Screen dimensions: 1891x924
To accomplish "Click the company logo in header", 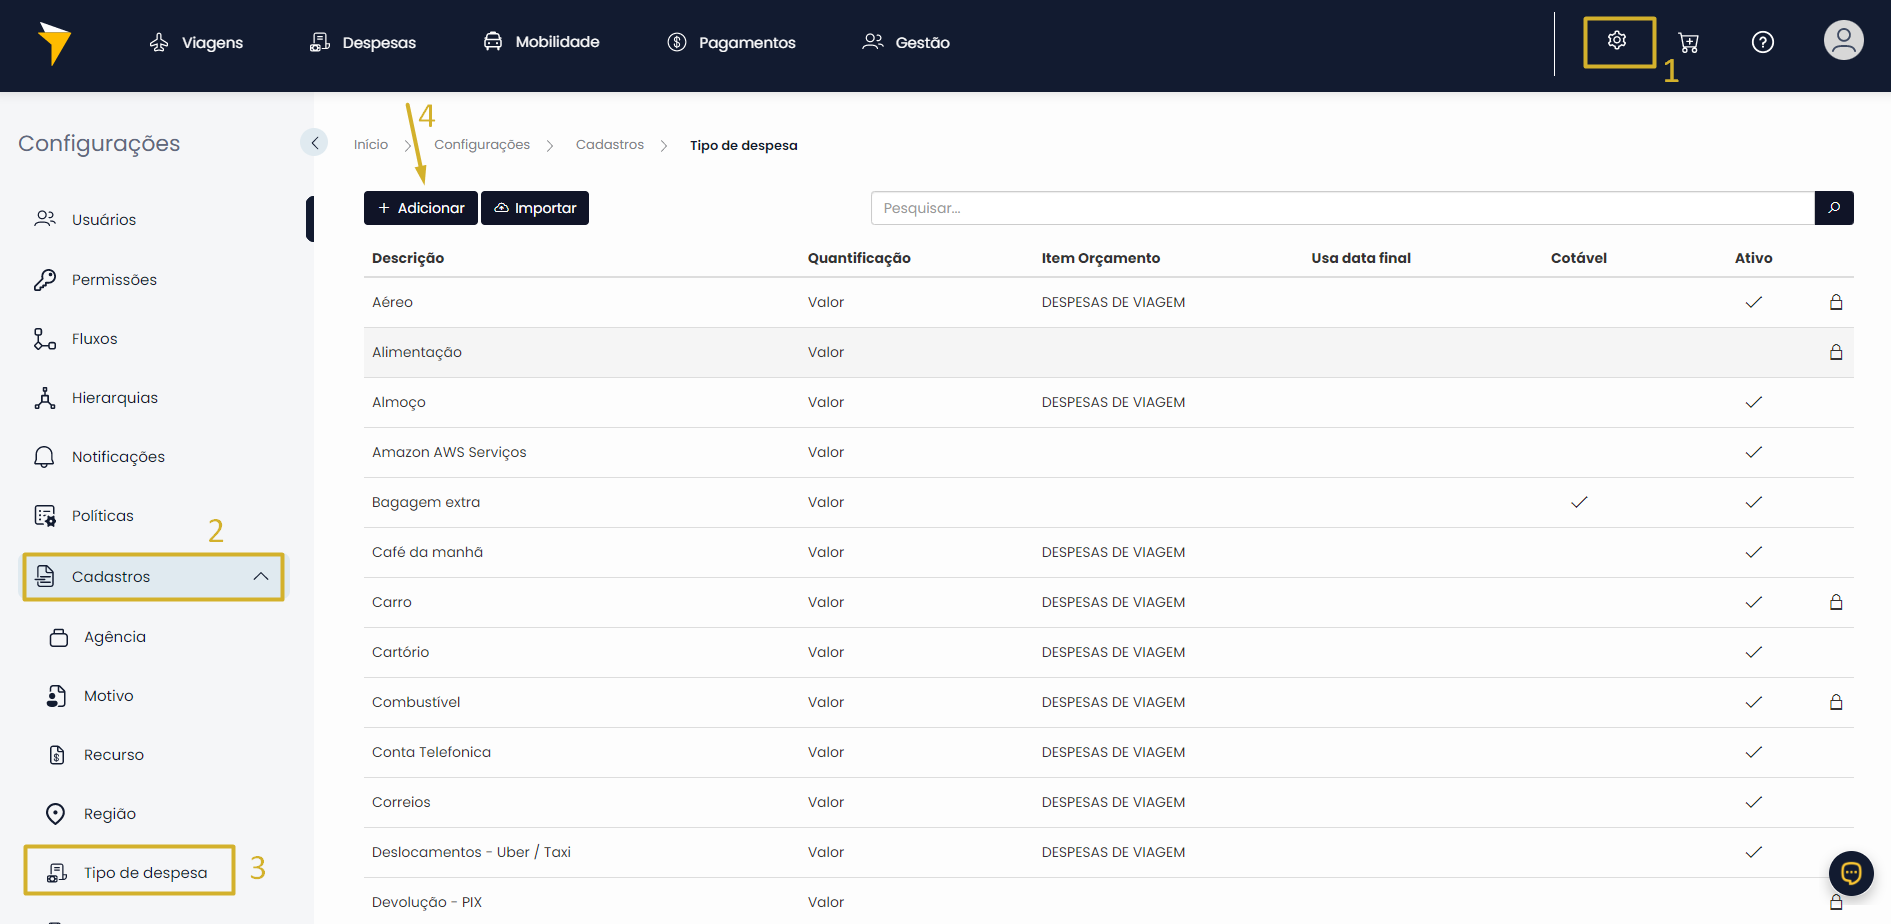I will coord(54,43).
